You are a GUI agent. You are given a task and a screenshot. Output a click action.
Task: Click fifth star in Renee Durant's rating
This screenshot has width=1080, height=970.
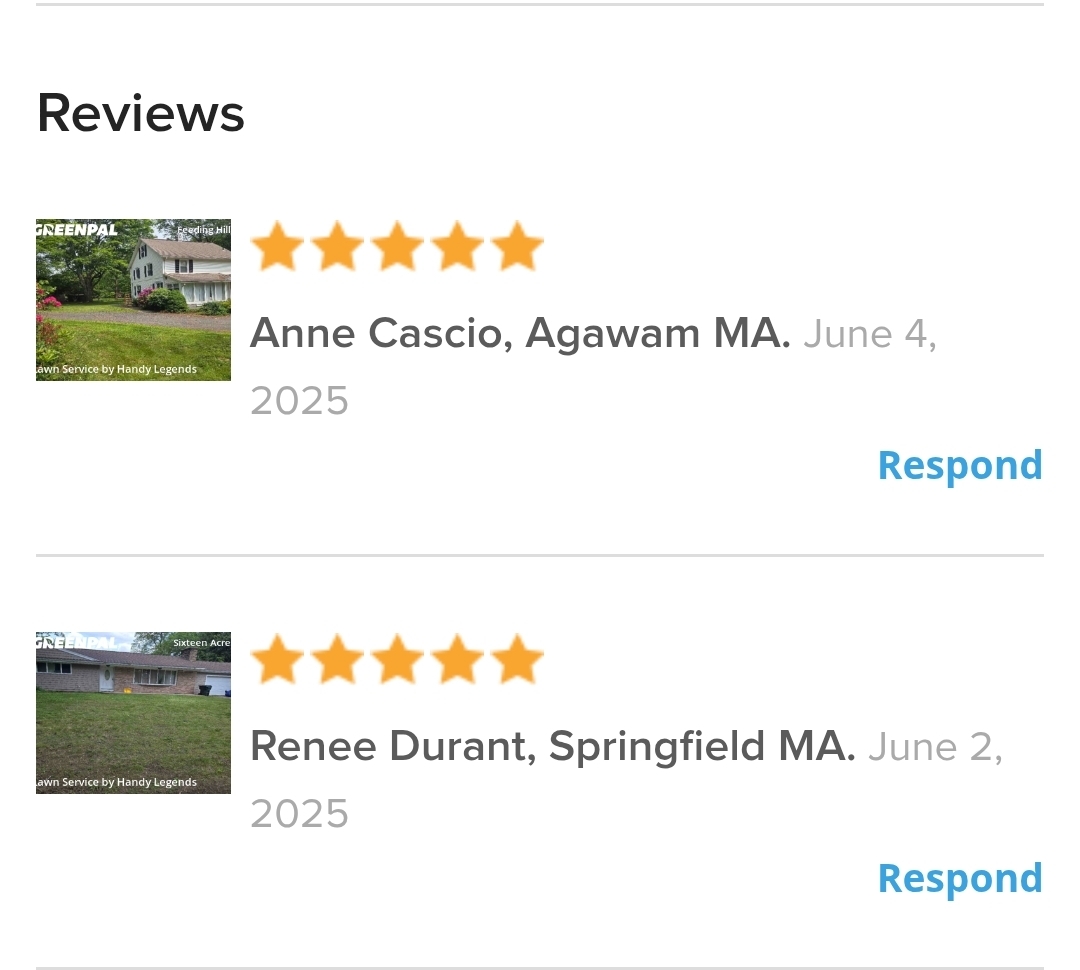pos(517,661)
